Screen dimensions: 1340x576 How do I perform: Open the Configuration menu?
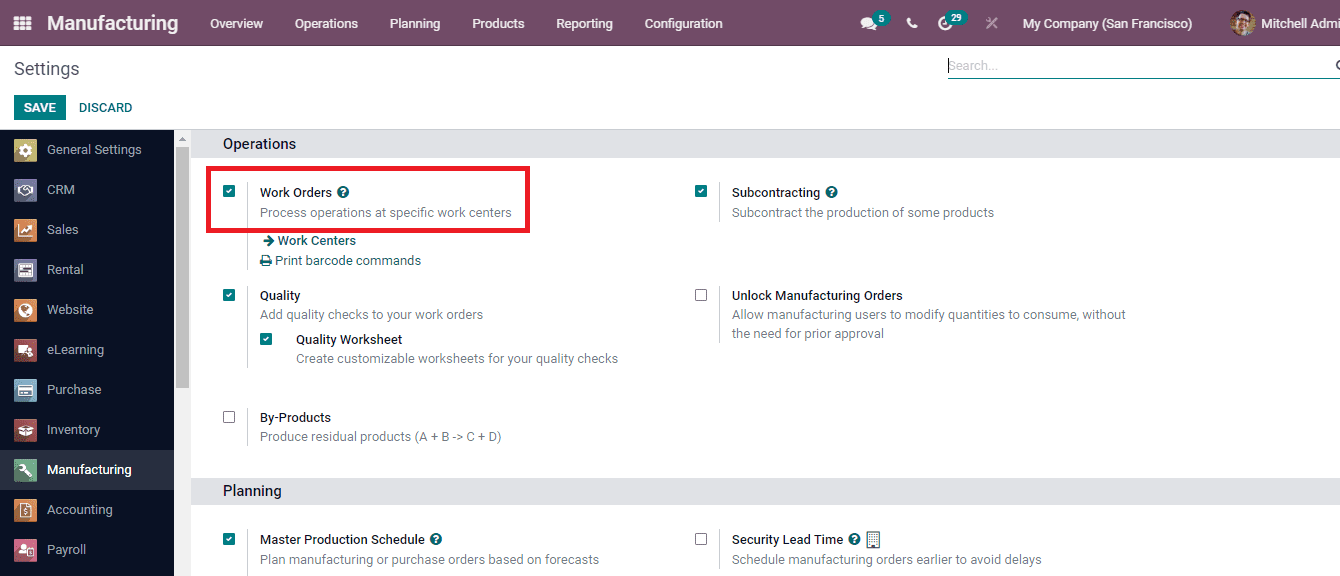683,23
